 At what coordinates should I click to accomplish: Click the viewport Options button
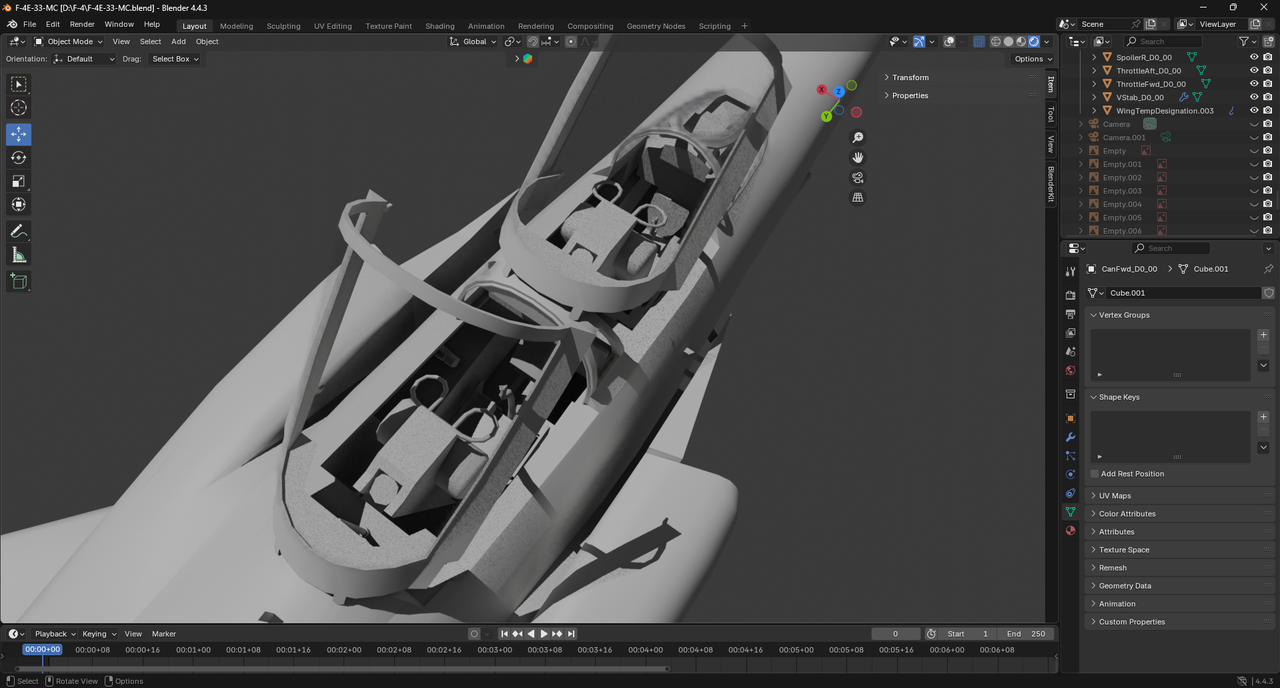(x=1030, y=59)
